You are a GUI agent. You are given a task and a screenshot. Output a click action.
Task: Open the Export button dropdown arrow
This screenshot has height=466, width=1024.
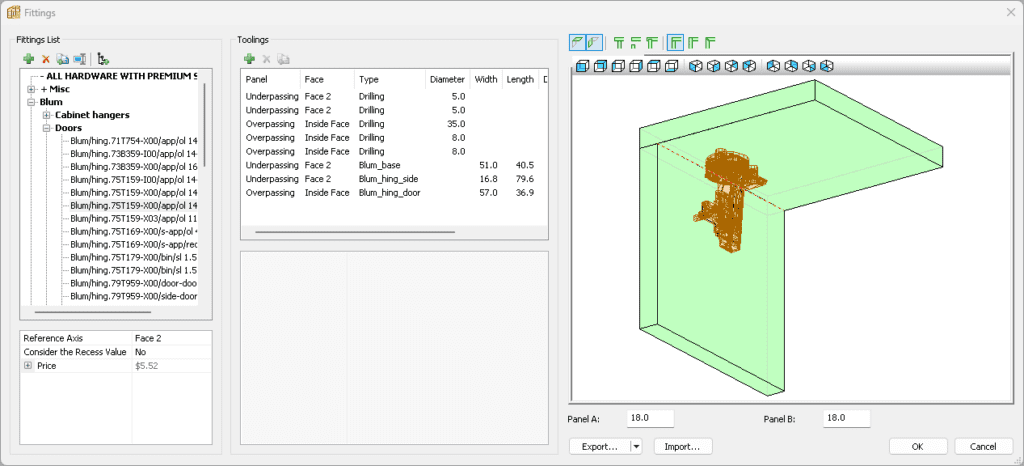pyautogui.click(x=635, y=446)
